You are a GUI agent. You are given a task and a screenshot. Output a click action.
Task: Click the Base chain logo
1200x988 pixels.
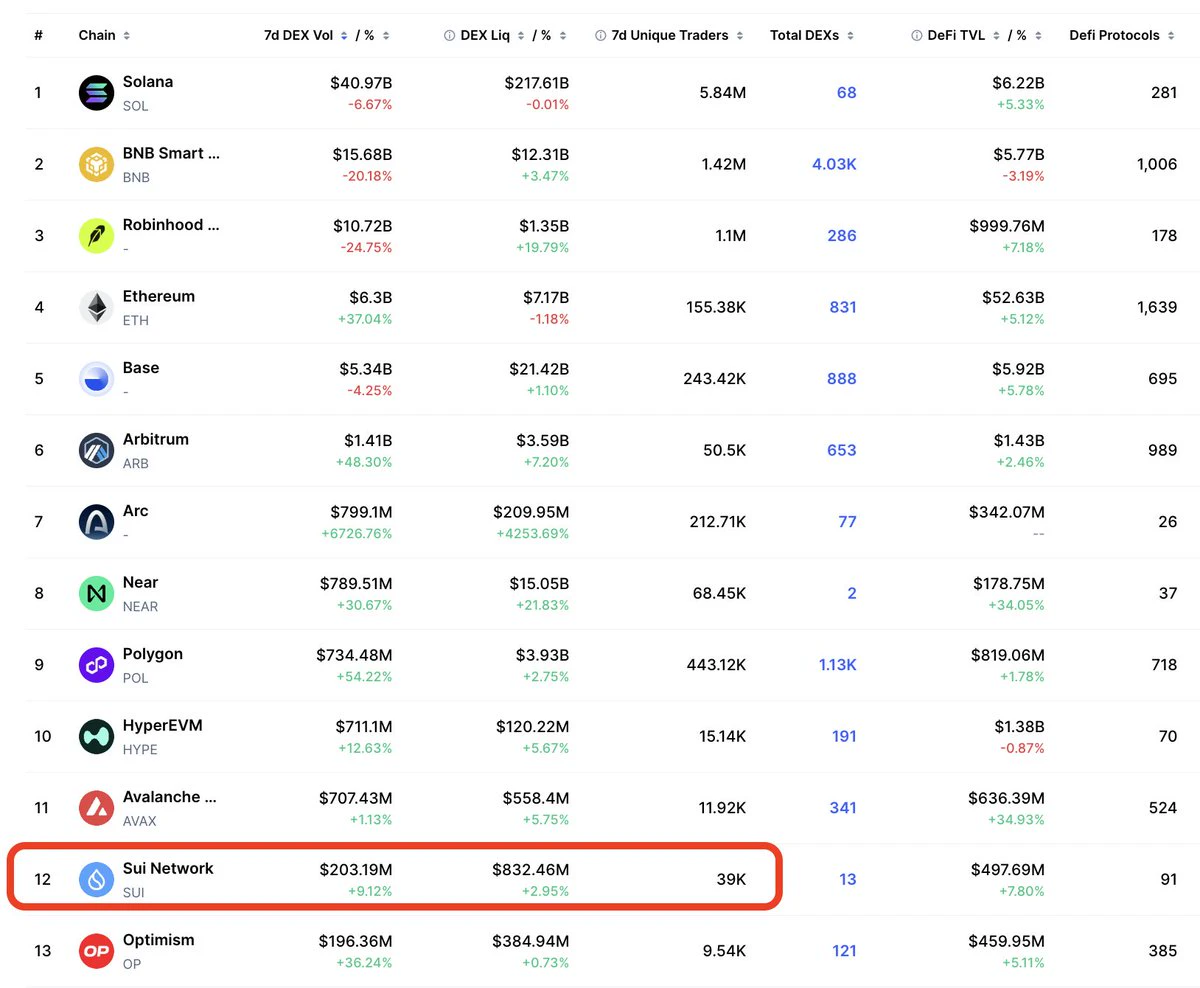coord(96,379)
